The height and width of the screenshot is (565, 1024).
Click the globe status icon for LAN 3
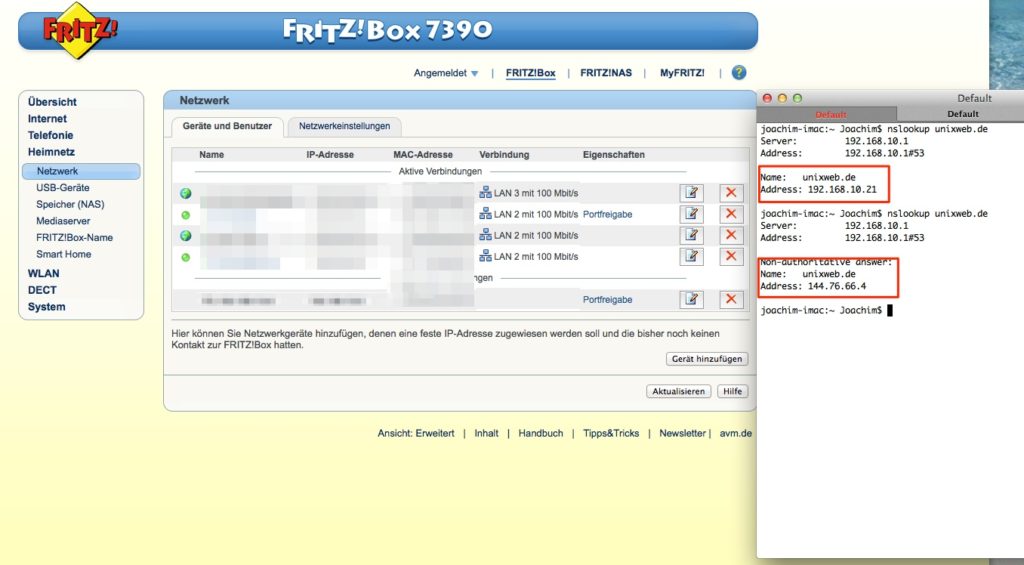pos(185,193)
